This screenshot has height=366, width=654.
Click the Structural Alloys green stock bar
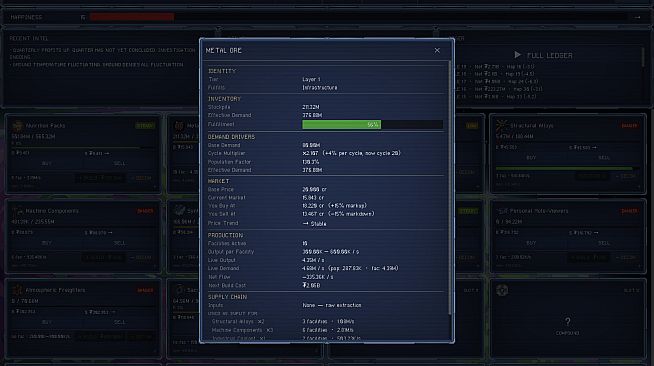click(x=564, y=168)
